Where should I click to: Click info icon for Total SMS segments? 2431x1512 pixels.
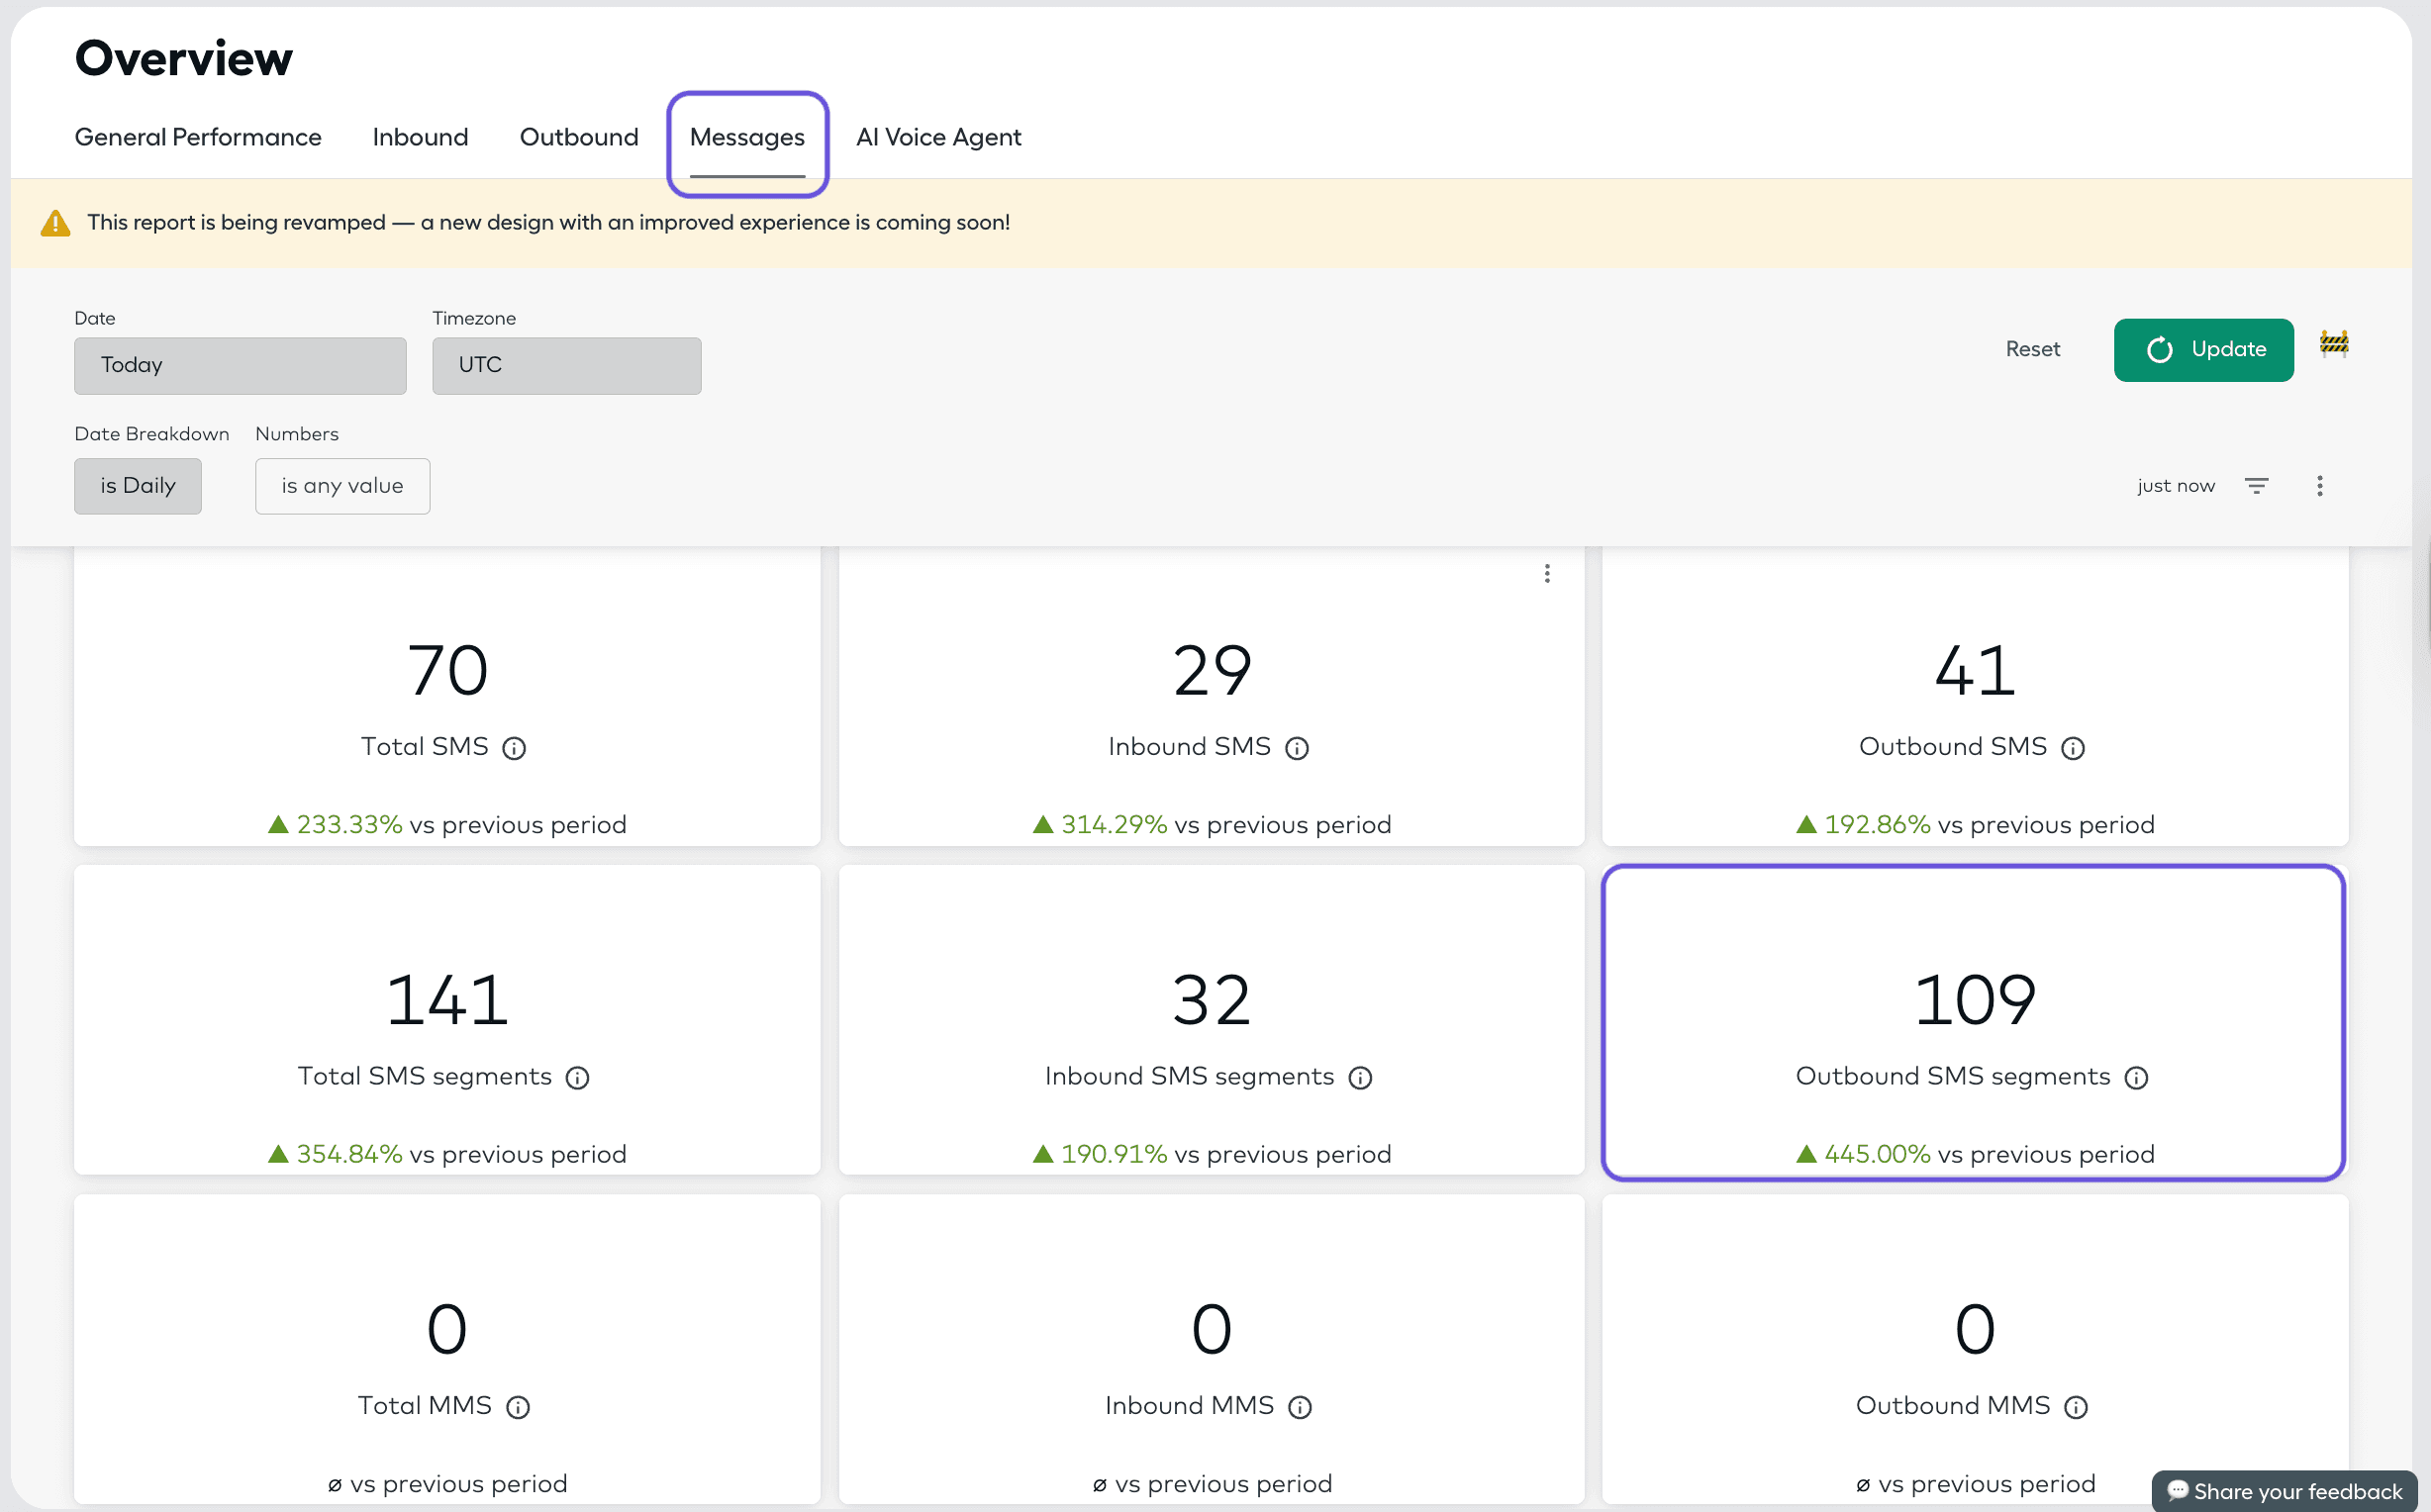pyautogui.click(x=577, y=1077)
